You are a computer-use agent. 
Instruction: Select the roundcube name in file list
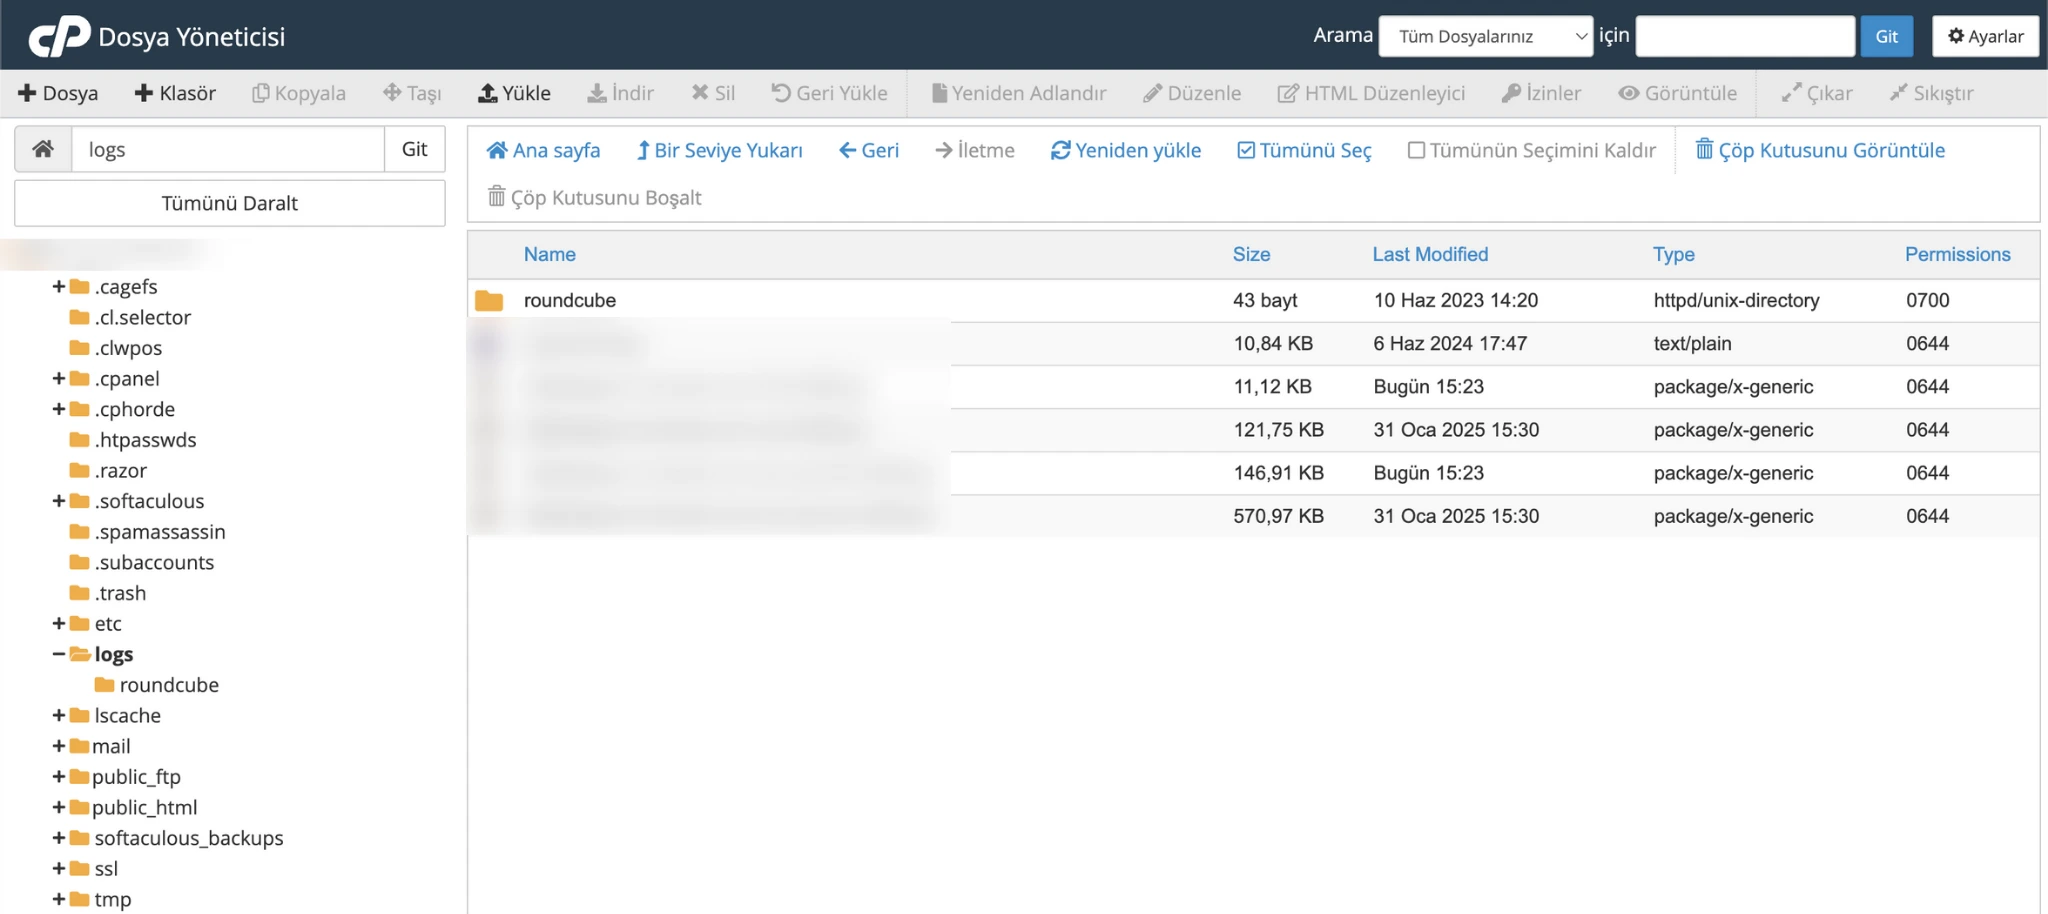pyautogui.click(x=570, y=300)
